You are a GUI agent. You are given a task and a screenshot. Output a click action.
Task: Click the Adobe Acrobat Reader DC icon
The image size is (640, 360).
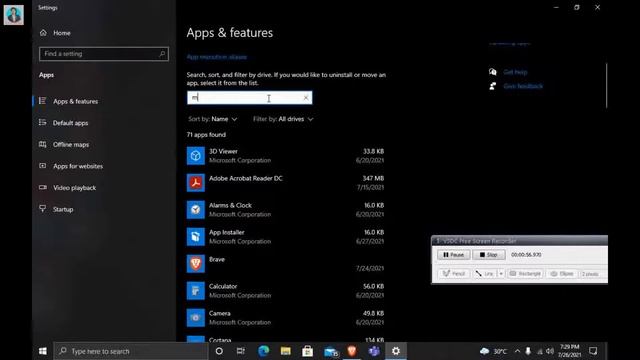196,182
